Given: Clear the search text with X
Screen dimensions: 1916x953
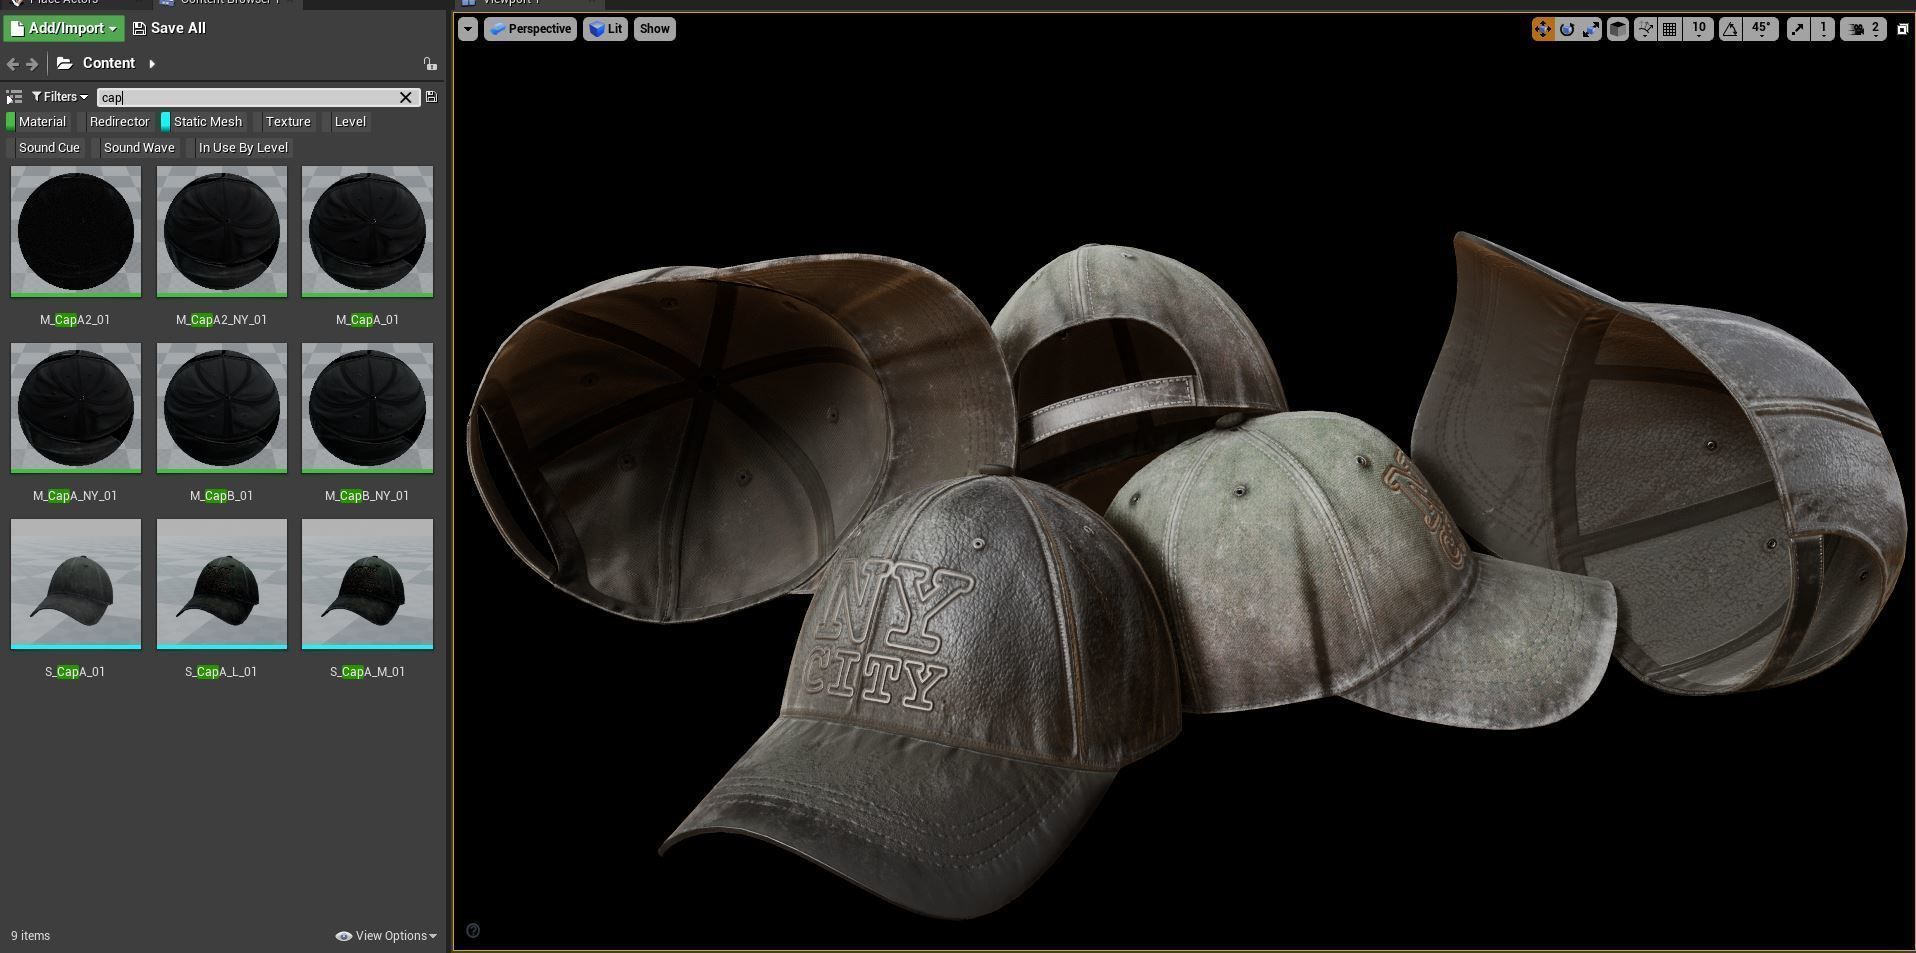Looking at the screenshot, I should 406,97.
